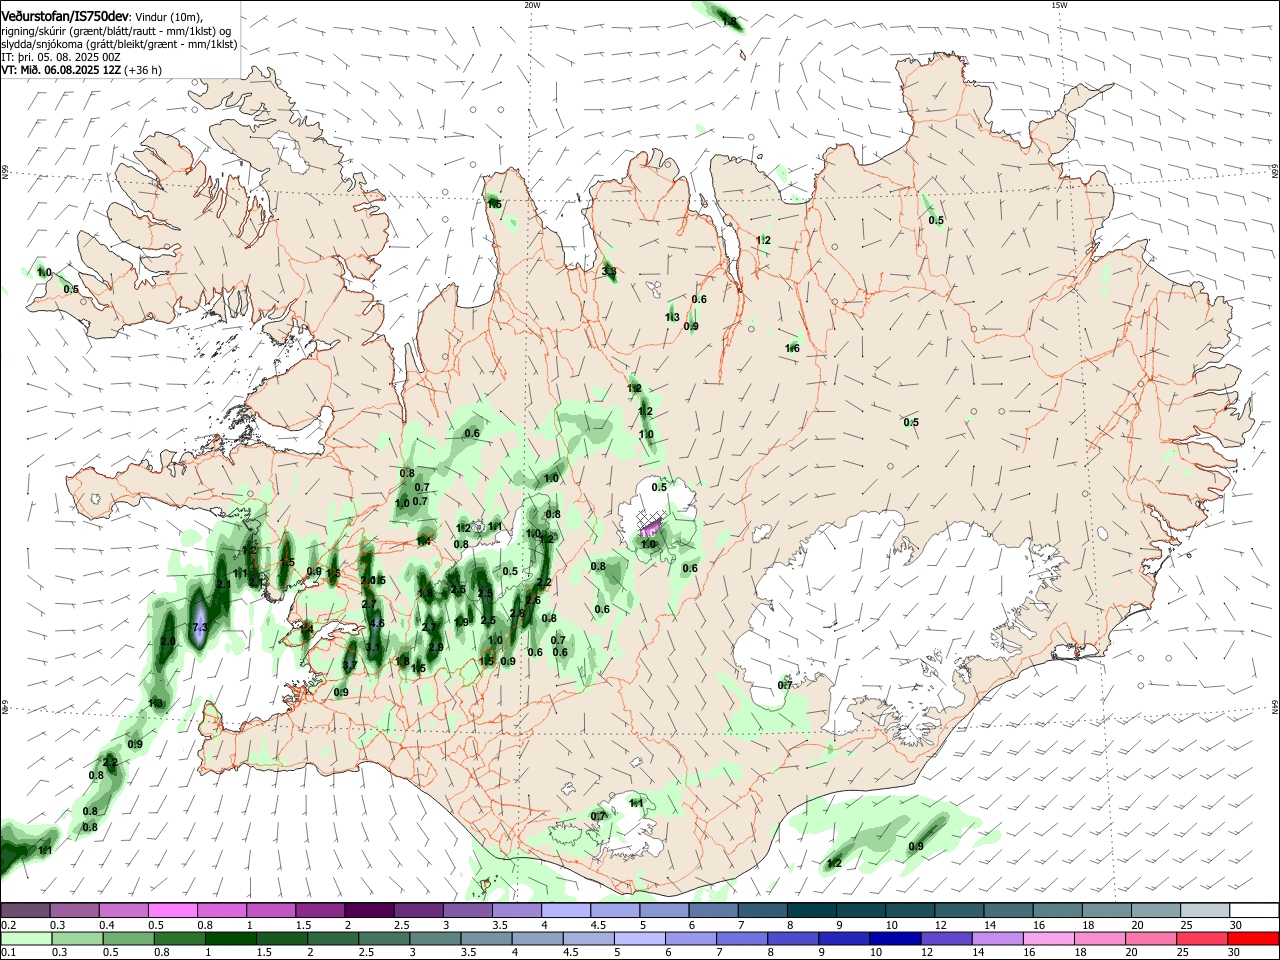Click the 7.3 precipitation value offshore

pyautogui.click(x=199, y=627)
